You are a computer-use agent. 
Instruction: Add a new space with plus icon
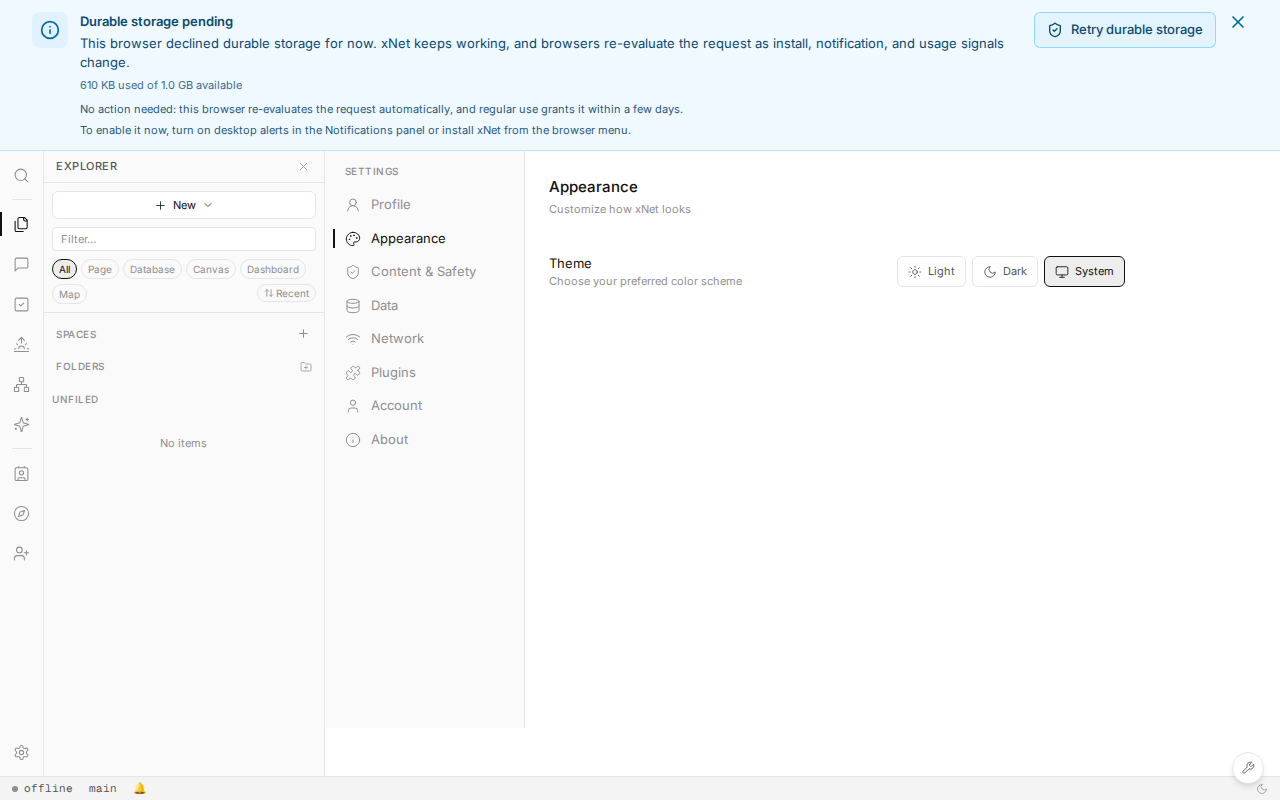(x=304, y=334)
